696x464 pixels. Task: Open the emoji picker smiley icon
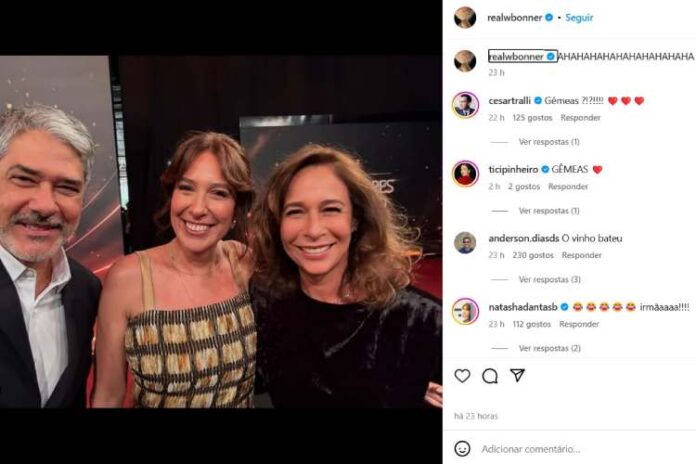click(x=462, y=449)
